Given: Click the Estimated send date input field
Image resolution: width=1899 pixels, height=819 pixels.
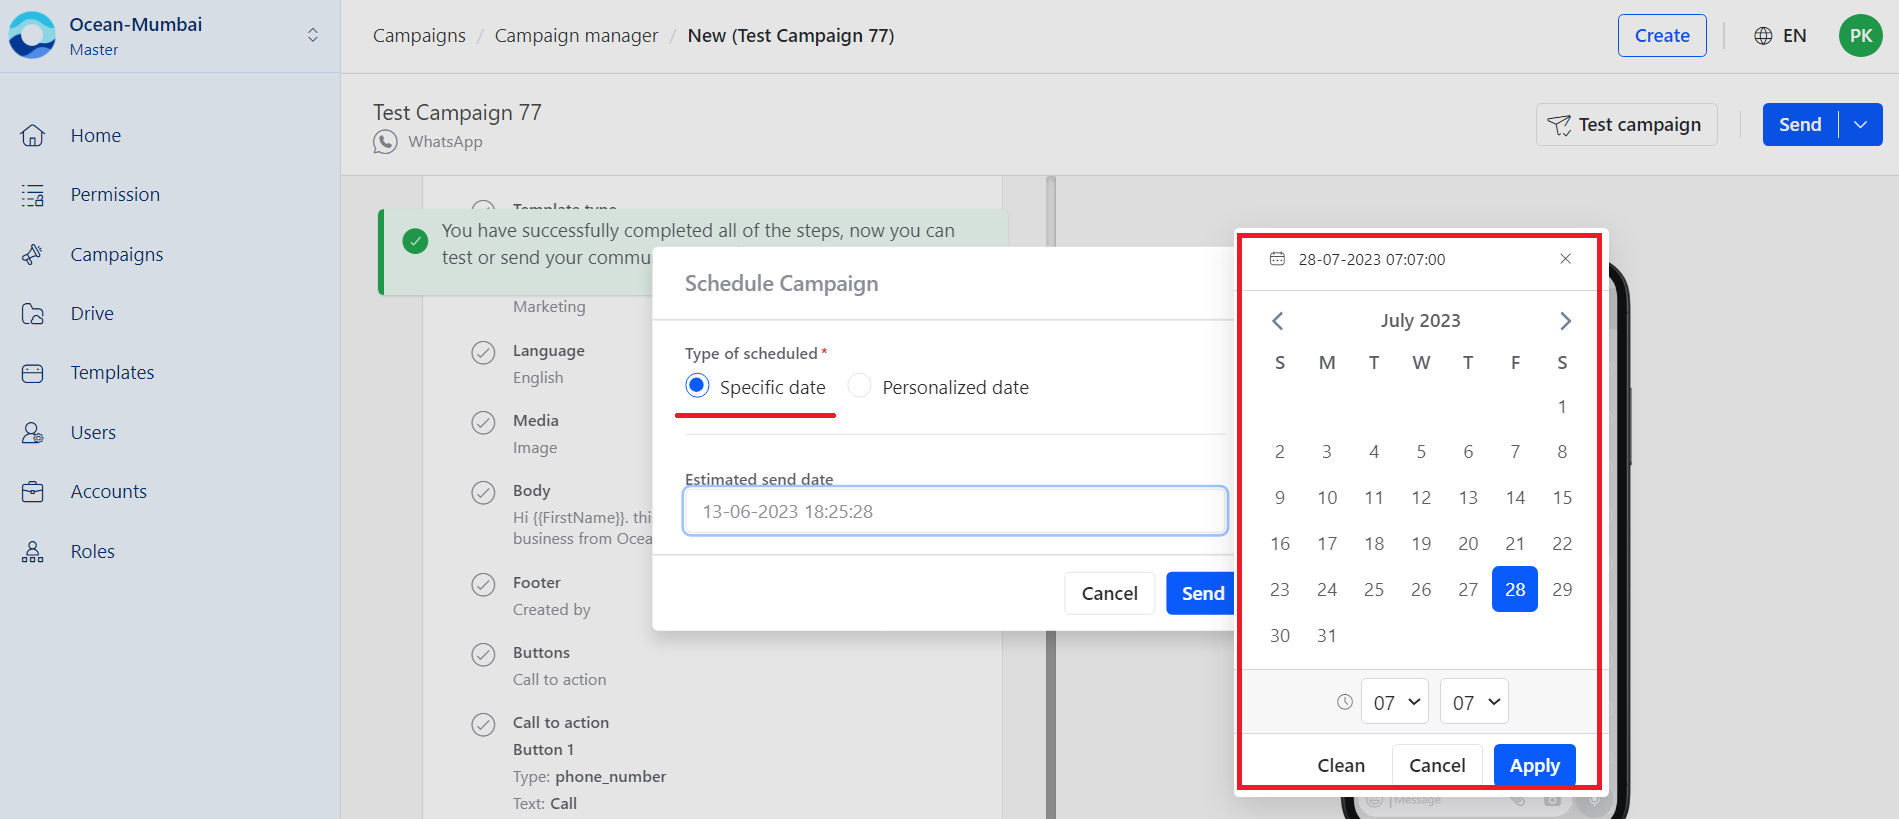Looking at the screenshot, I should tap(955, 511).
